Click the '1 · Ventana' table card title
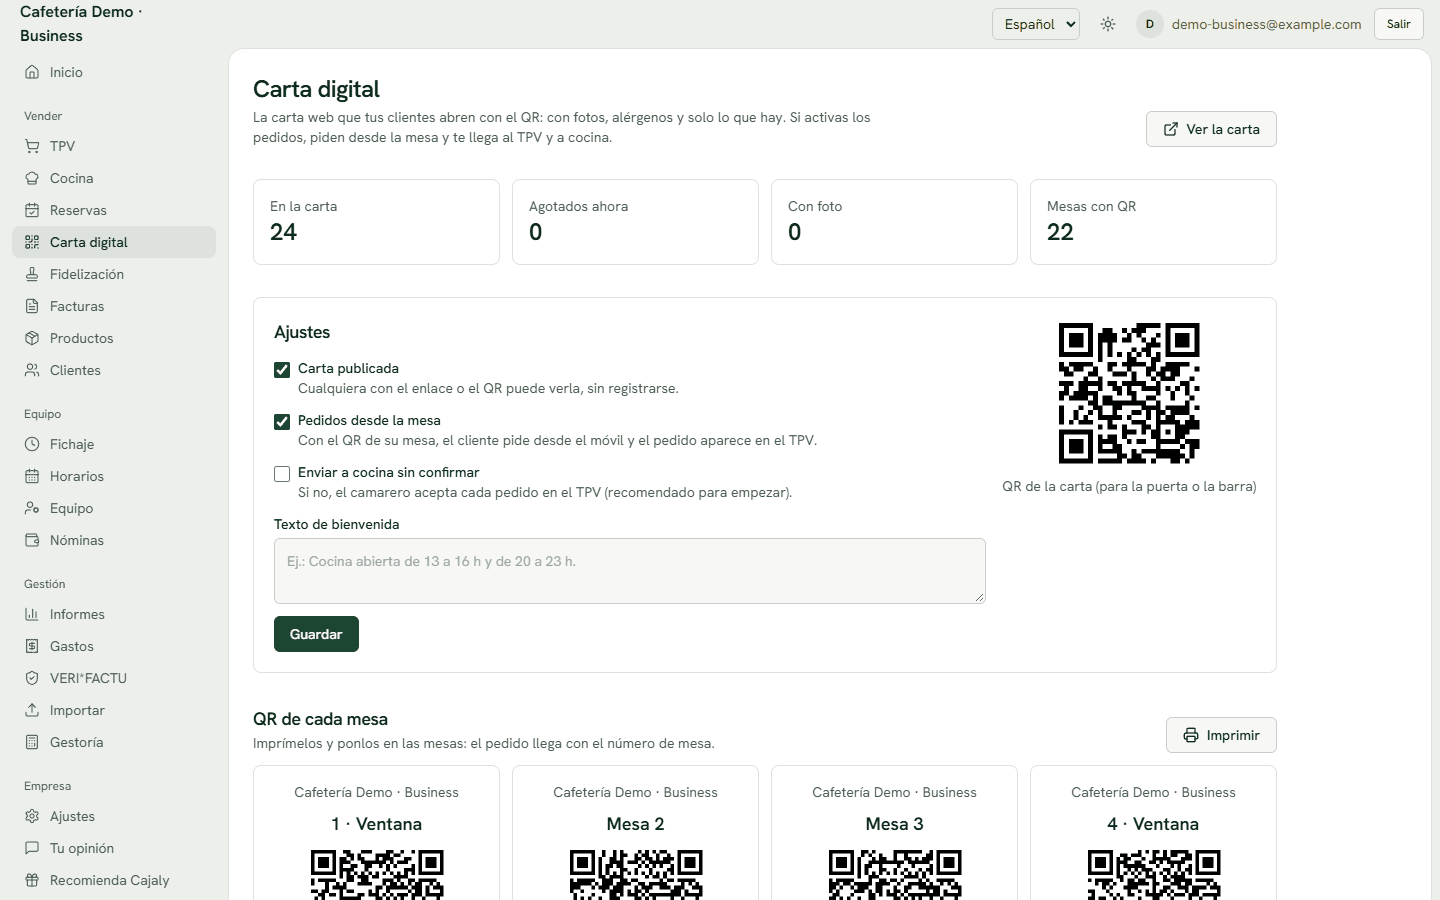Image resolution: width=1440 pixels, height=900 pixels. pos(376,824)
